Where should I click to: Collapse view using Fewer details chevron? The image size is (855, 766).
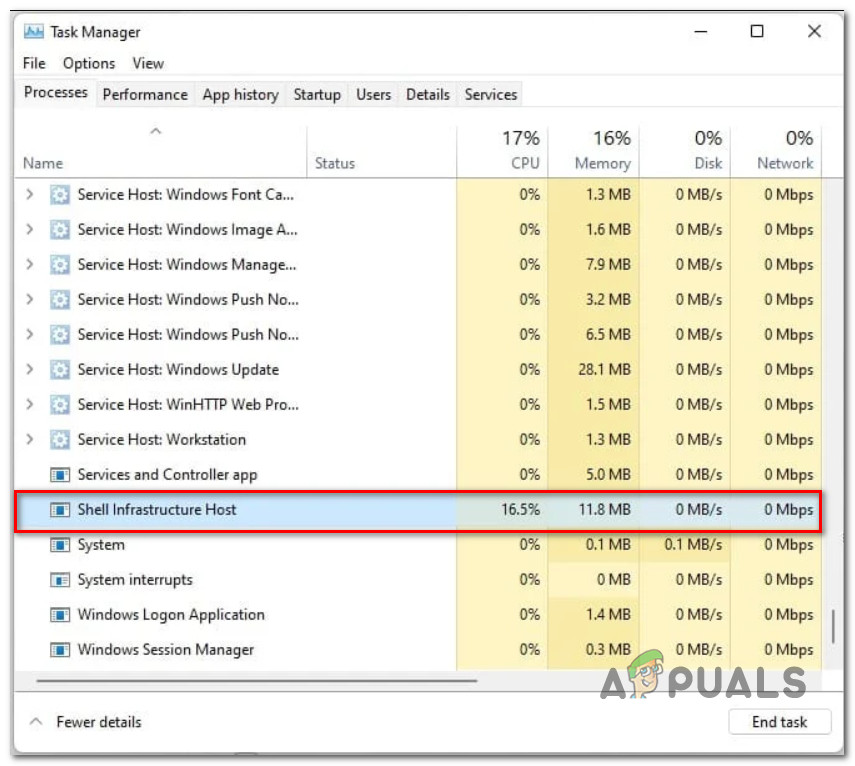click(35, 722)
